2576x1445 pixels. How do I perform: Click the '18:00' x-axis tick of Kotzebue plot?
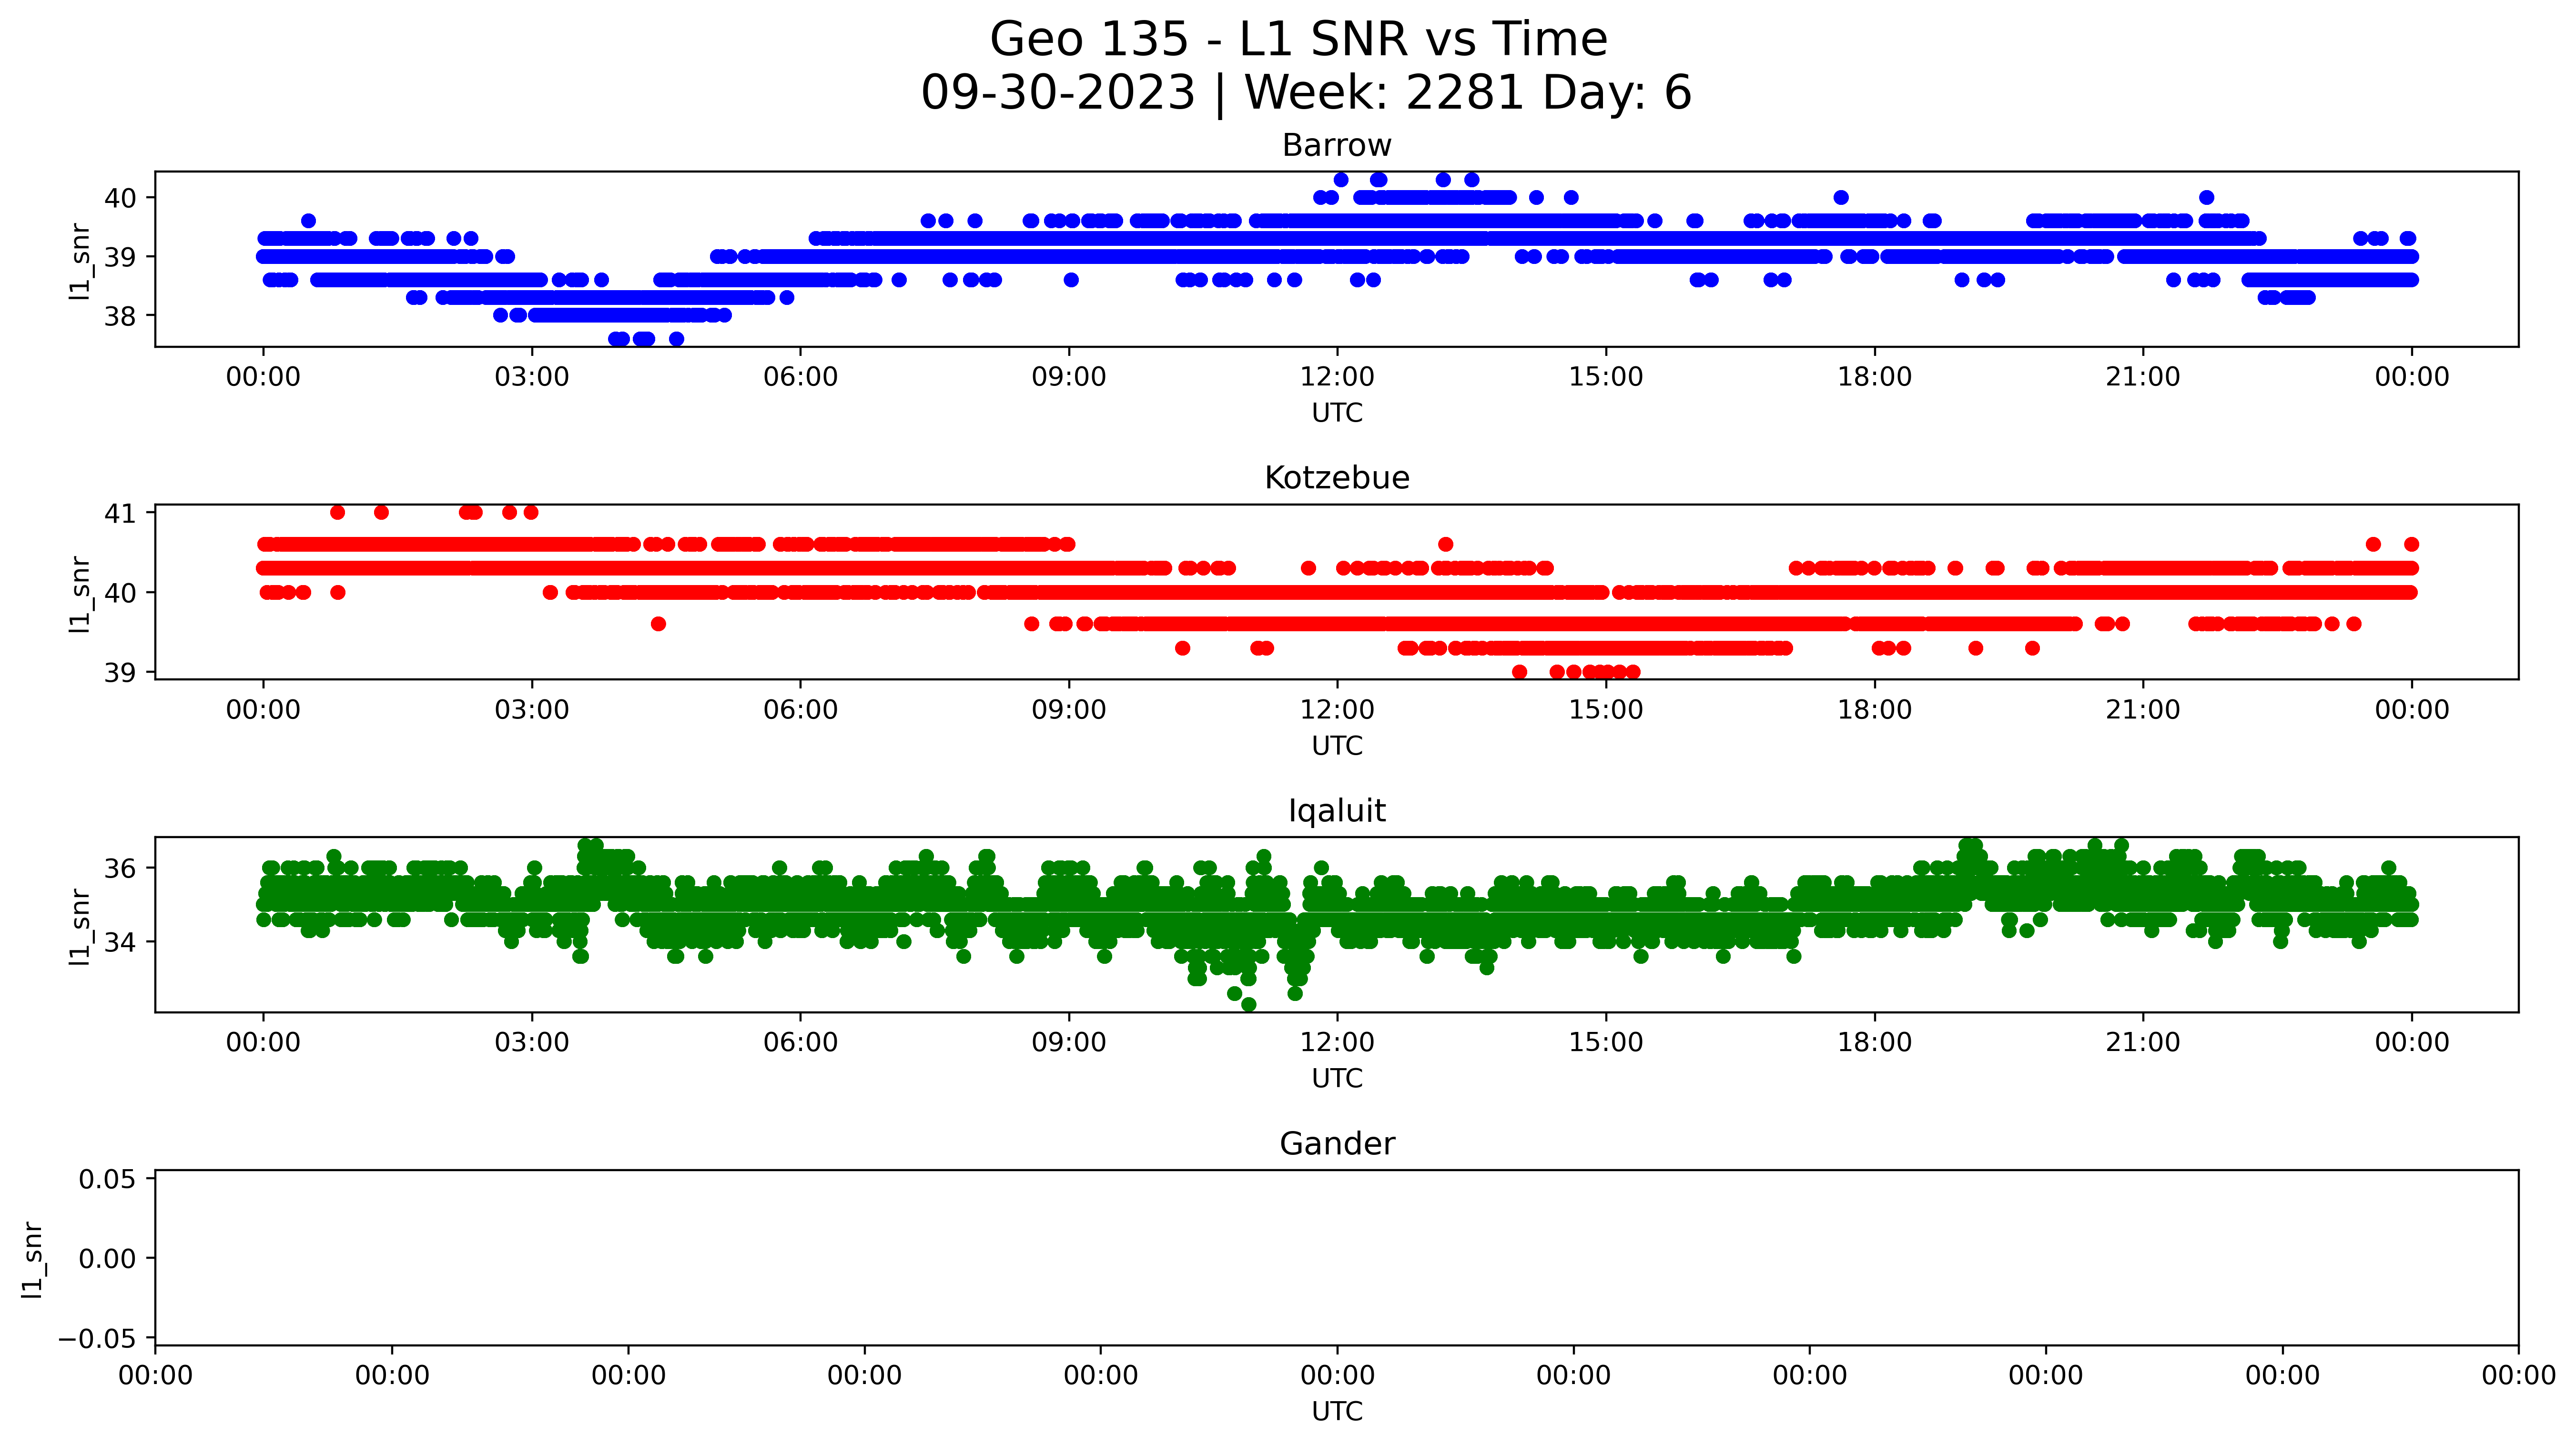click(x=1875, y=711)
